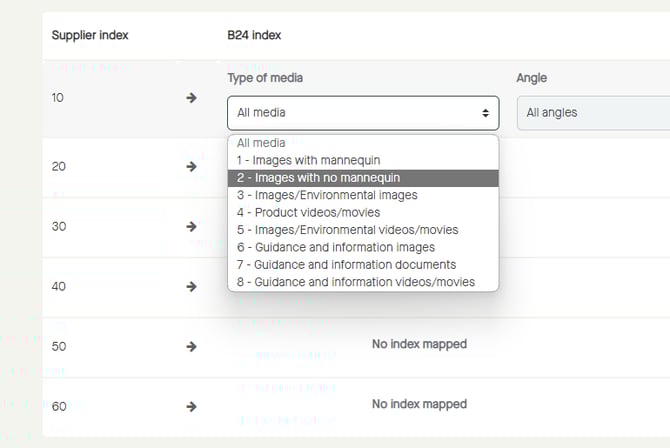Viewport: 670px width, 448px height.
Task: Open the Angle dropdown showing All angles
Action: 592,113
